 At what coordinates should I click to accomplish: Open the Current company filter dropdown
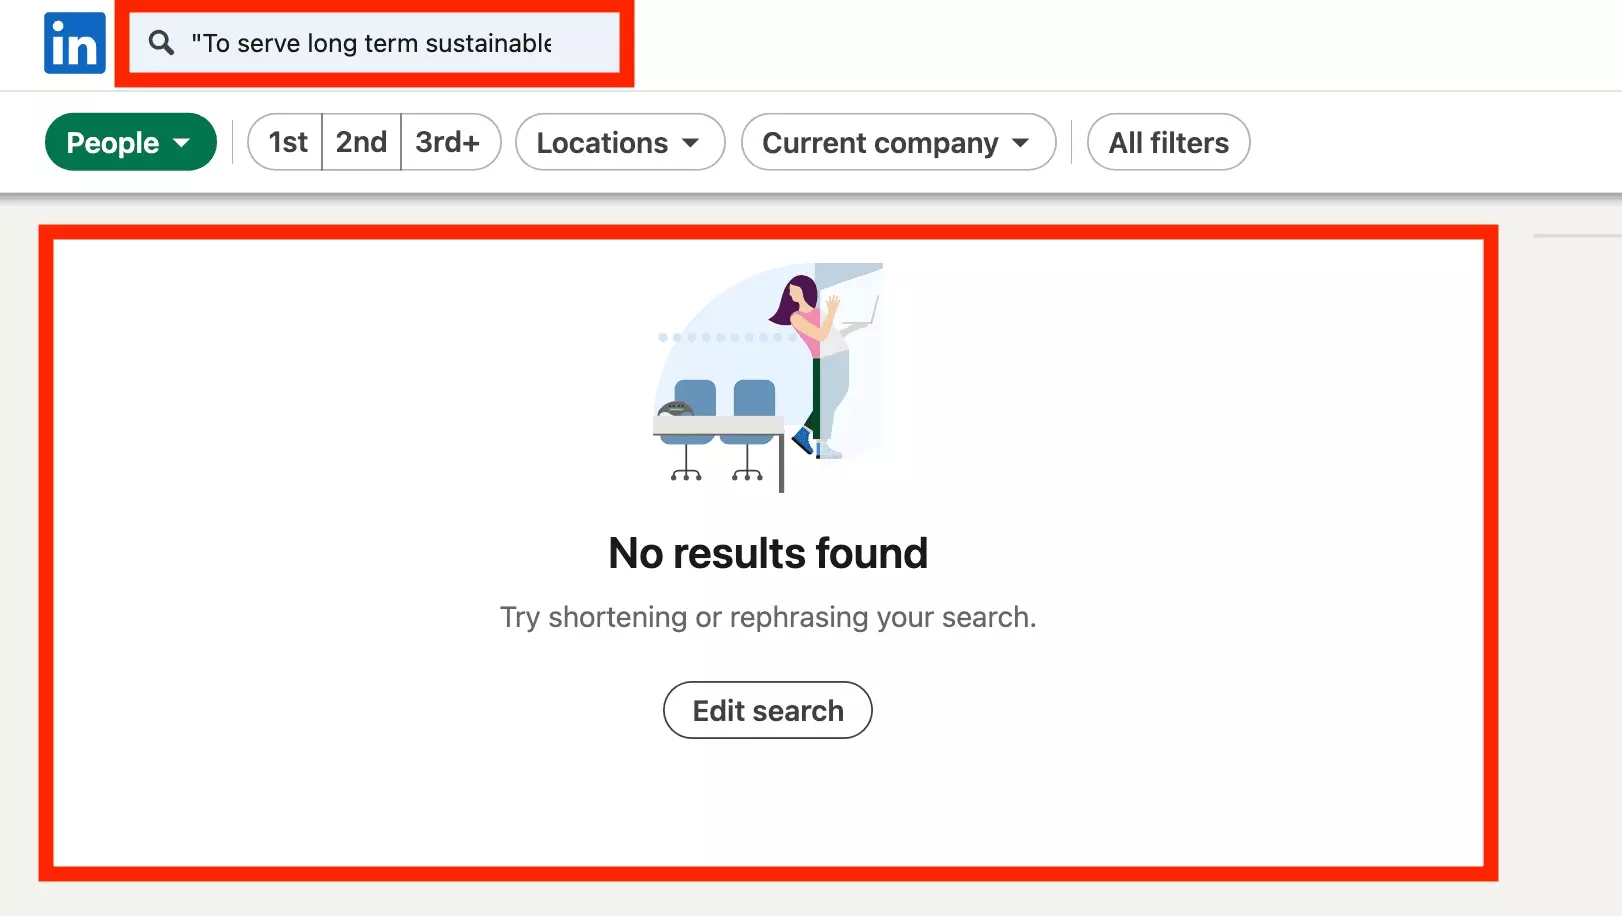[x=897, y=143]
